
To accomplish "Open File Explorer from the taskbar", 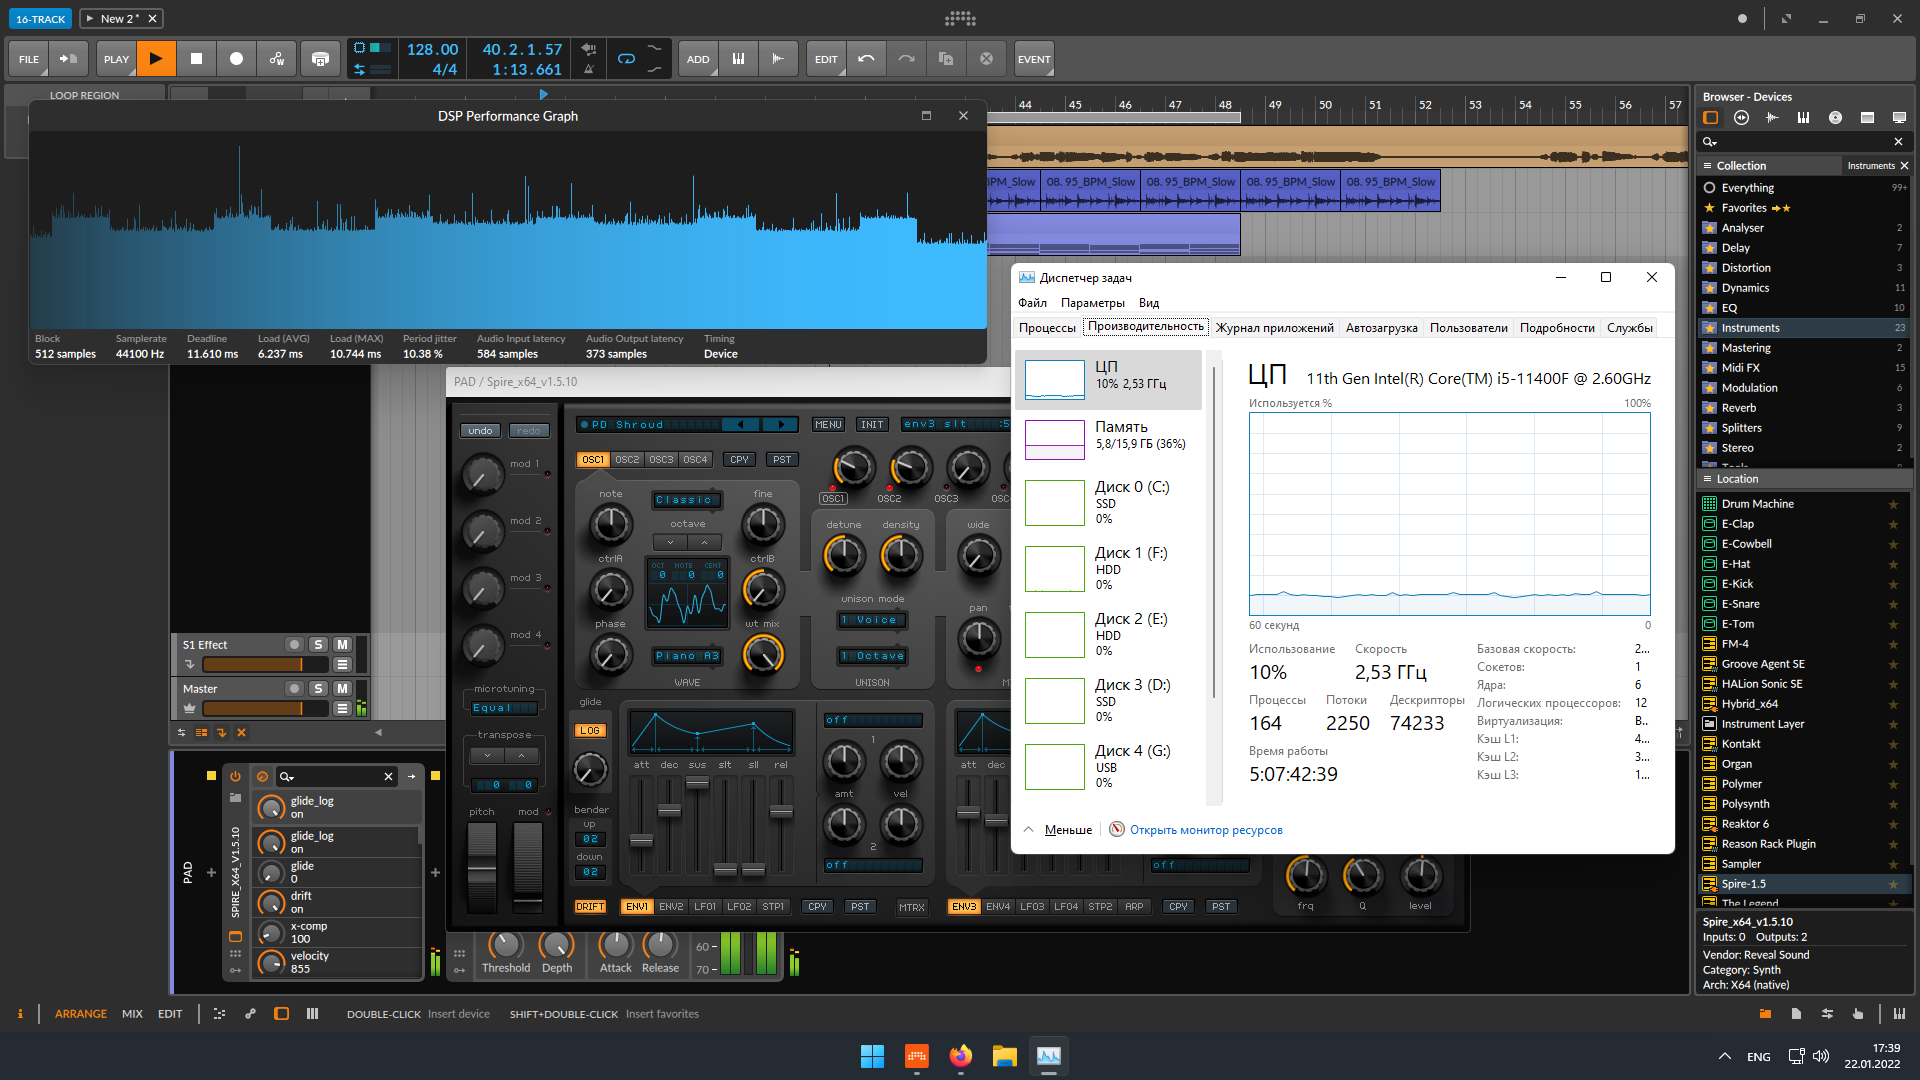I will point(1004,1056).
